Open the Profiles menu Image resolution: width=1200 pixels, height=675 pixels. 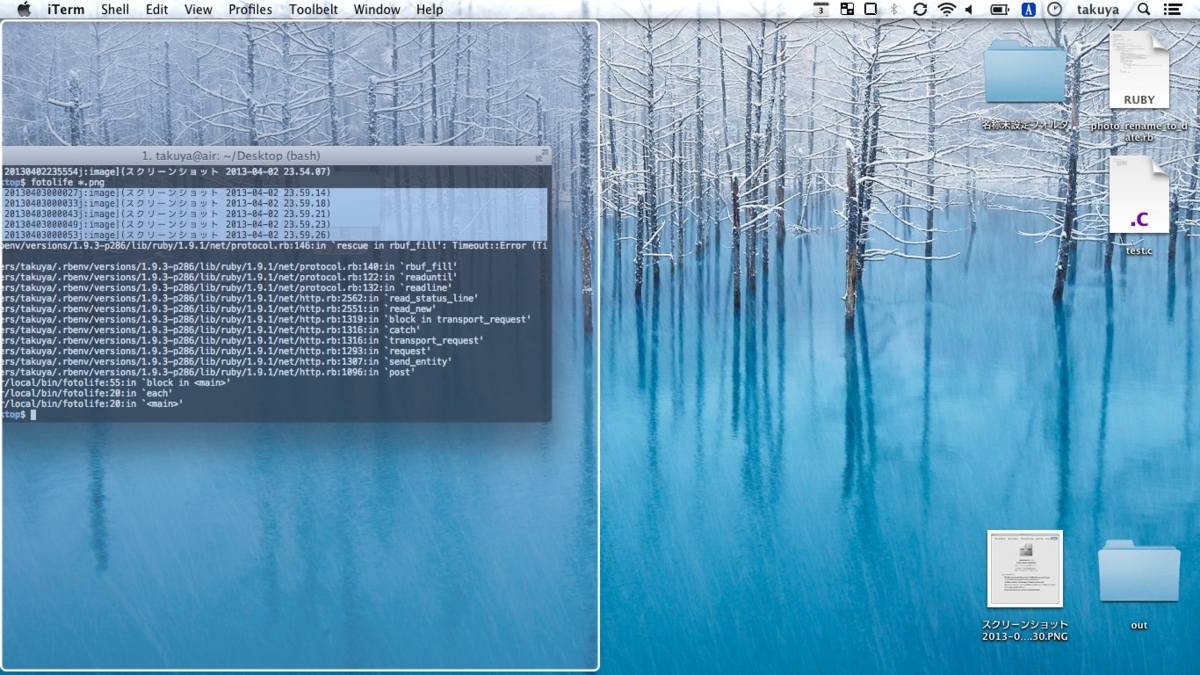[250, 9]
